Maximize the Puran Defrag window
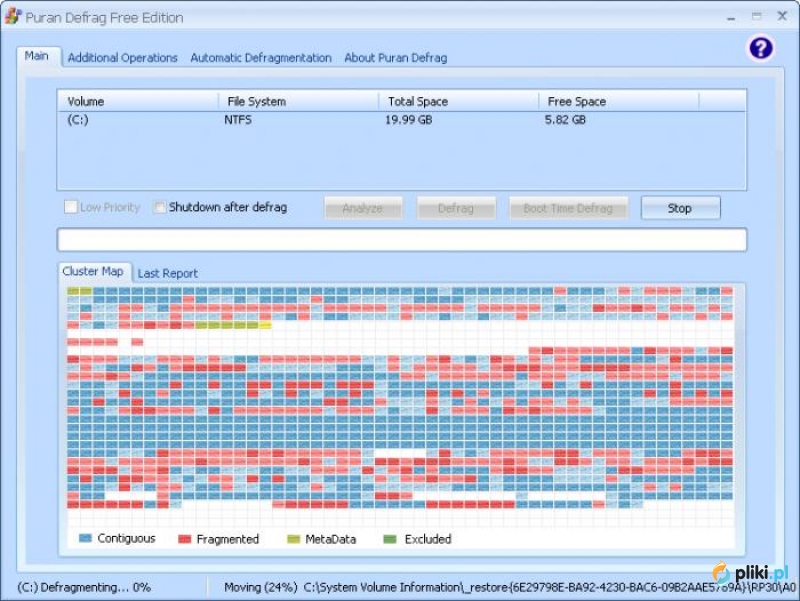 757,16
